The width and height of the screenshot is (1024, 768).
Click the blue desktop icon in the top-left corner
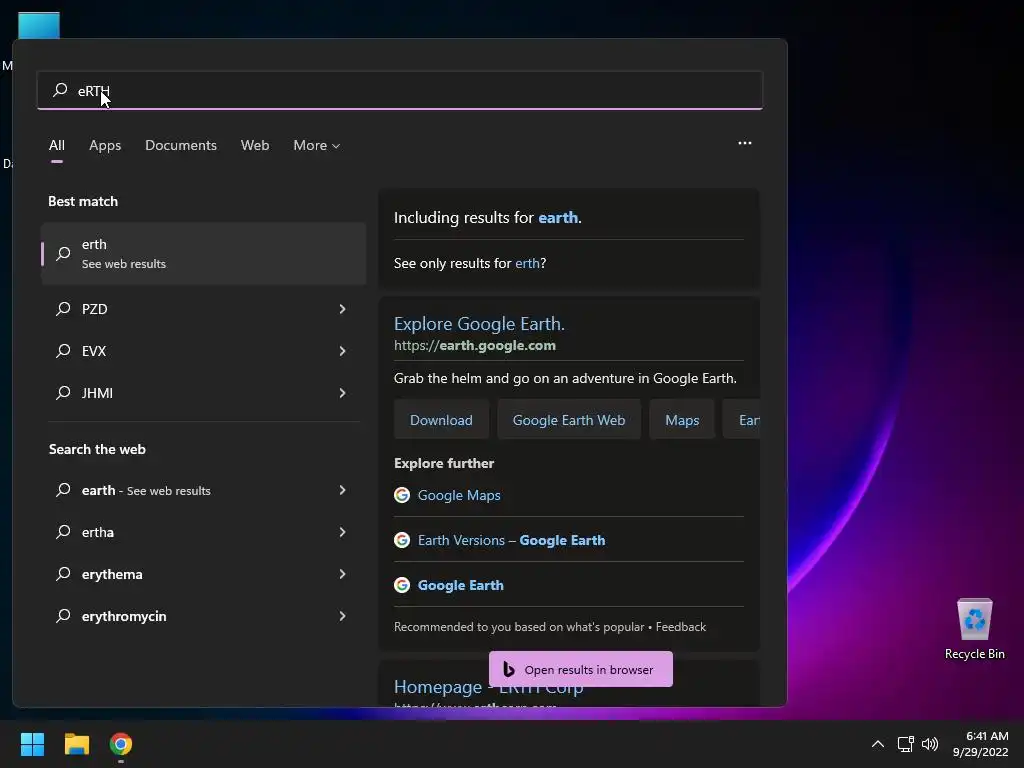[x=39, y=25]
